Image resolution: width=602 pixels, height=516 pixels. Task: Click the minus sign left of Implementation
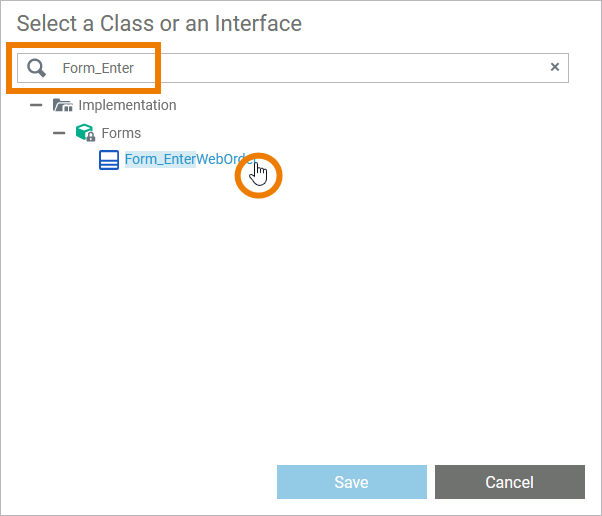[x=36, y=105]
